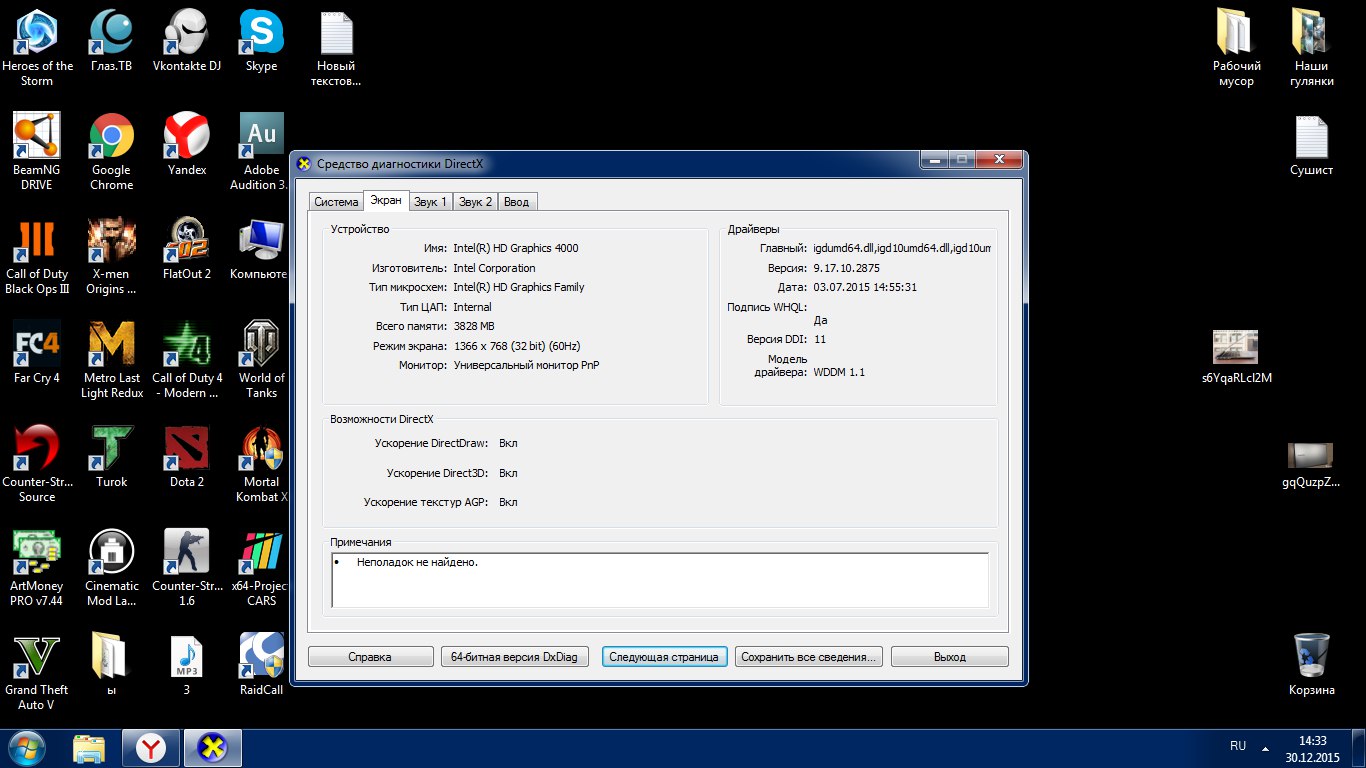Viewport: 1366px width, 768px height.
Task: Open the Ввод tab
Action: tap(517, 202)
